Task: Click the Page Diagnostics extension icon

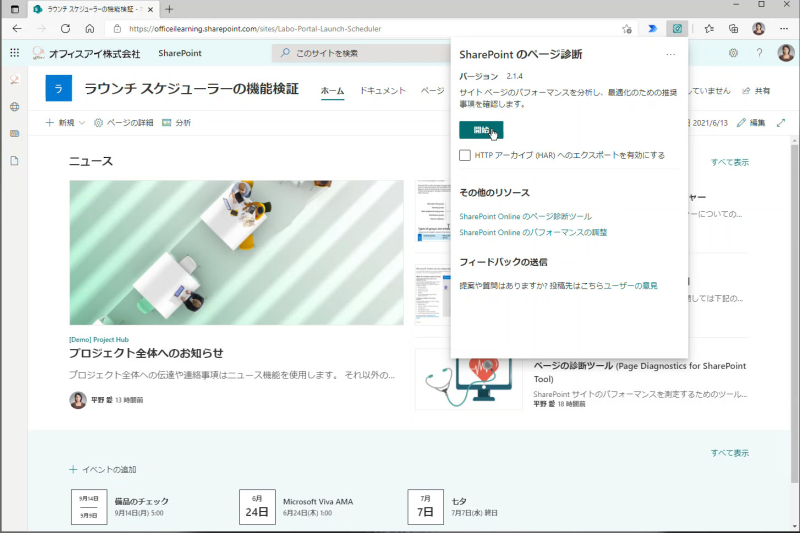Action: tap(677, 29)
